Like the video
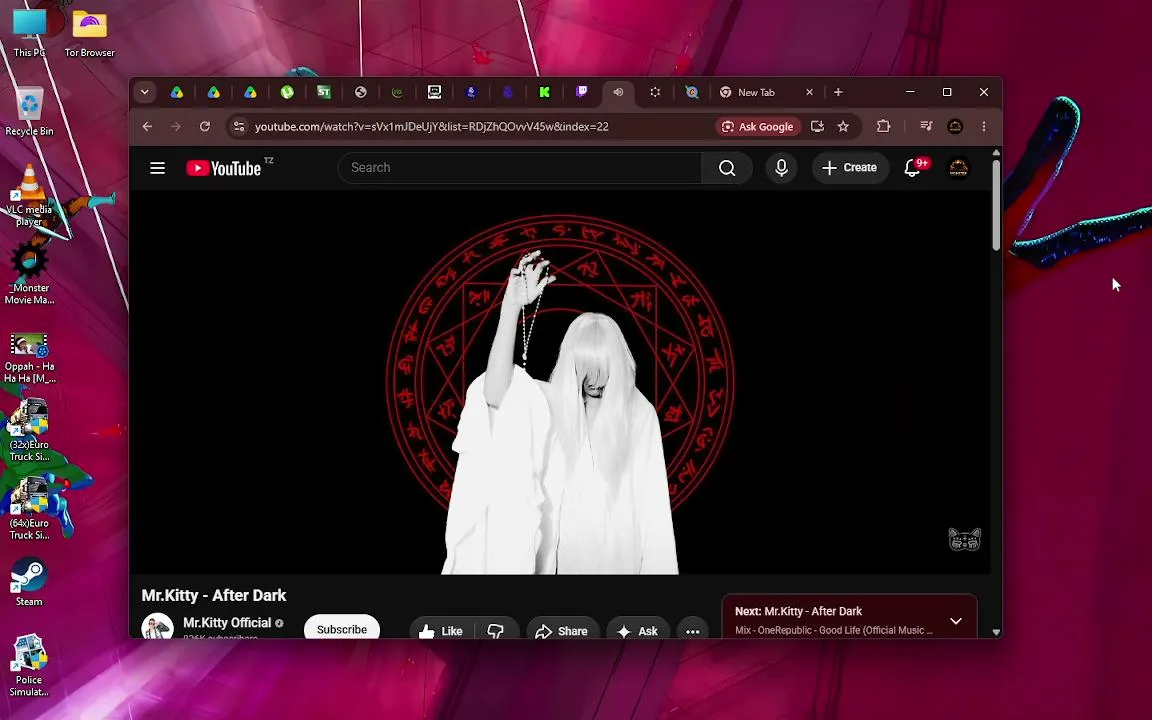This screenshot has height=720, width=1152. pyautogui.click(x=442, y=630)
